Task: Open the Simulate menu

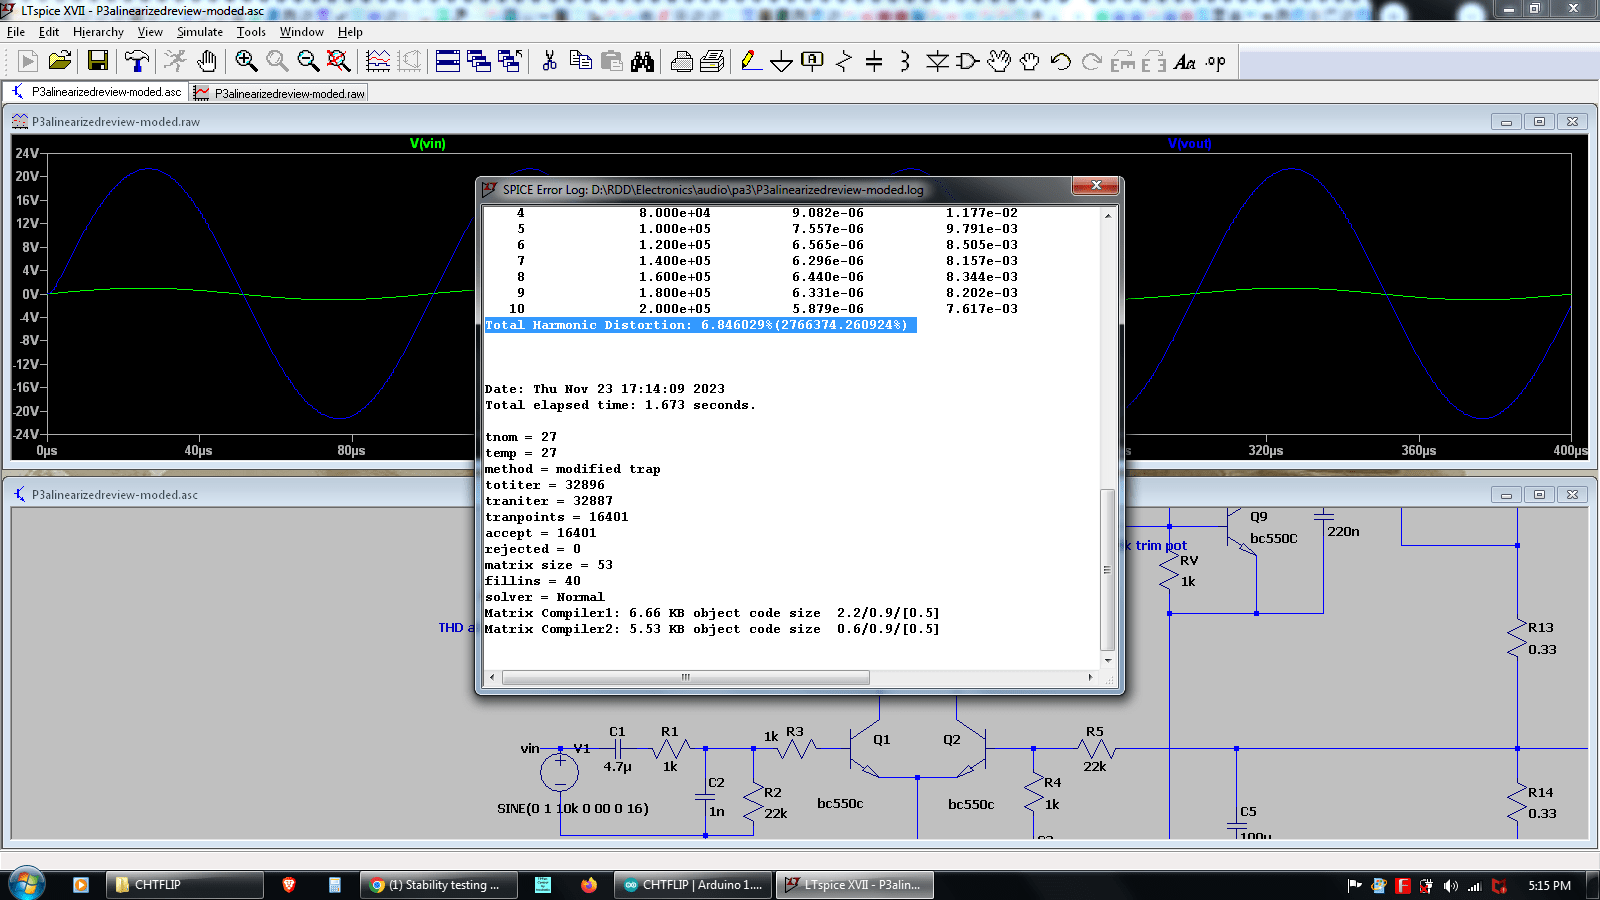Action: [x=200, y=32]
